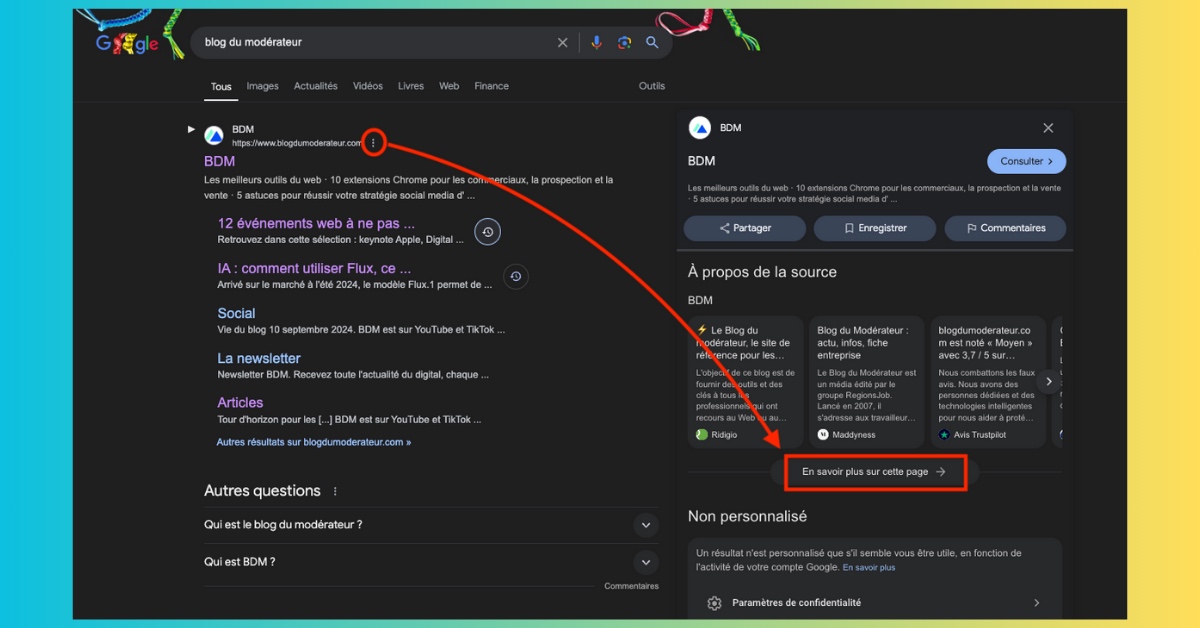Expand the "Qui est BDM ?" question
1200x628 pixels.
[x=646, y=562]
